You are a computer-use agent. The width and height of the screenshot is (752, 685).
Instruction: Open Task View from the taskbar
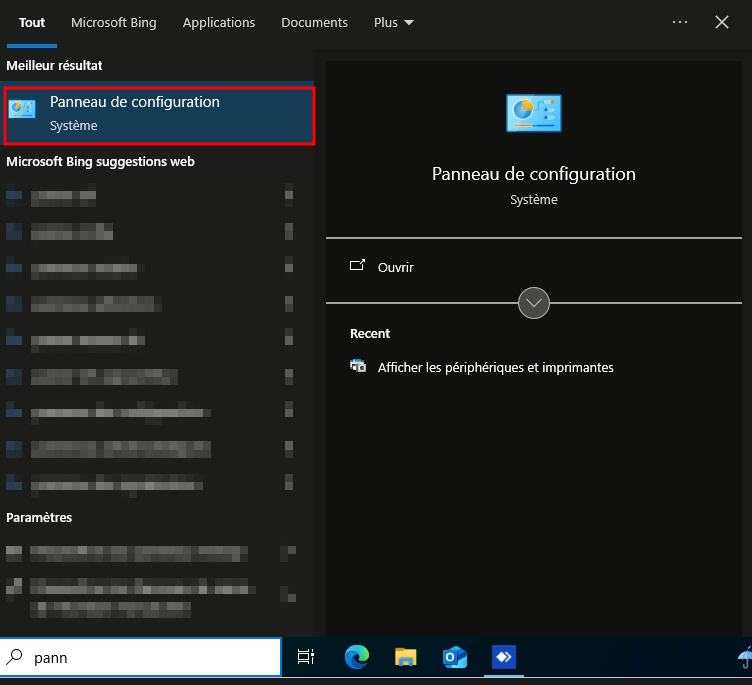click(x=306, y=657)
